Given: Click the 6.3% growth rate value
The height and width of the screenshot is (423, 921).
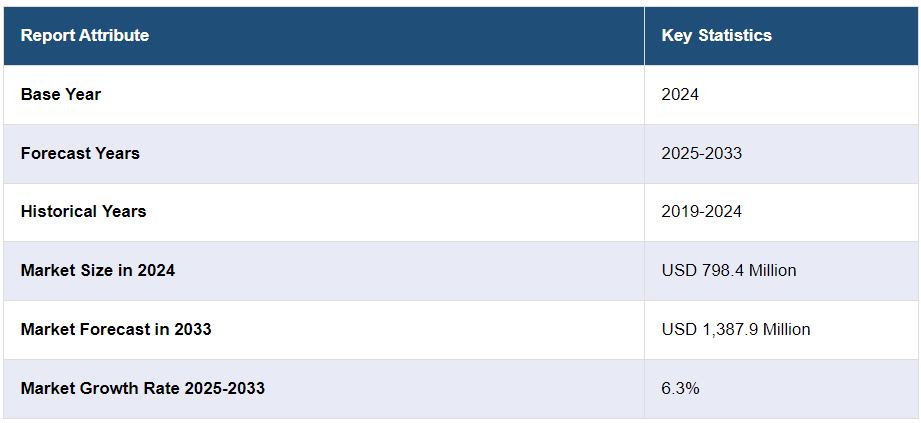Looking at the screenshot, I should tap(680, 388).
